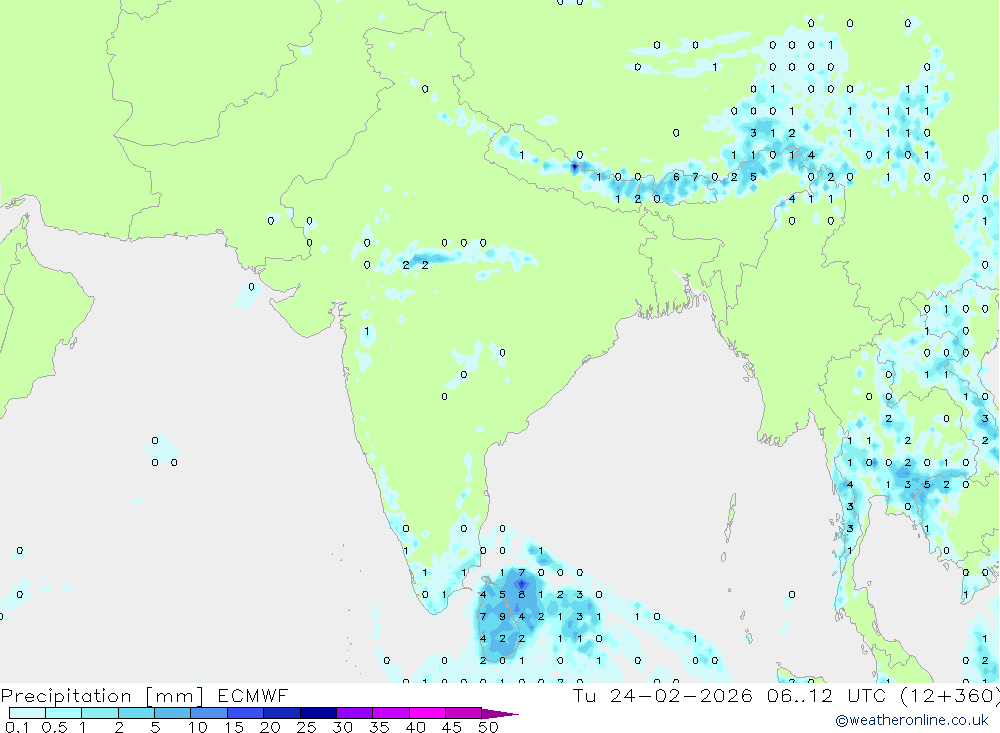This screenshot has width=1000, height=733.
Task: Pick the 1–2 mm legend color segment
Action: point(100,713)
